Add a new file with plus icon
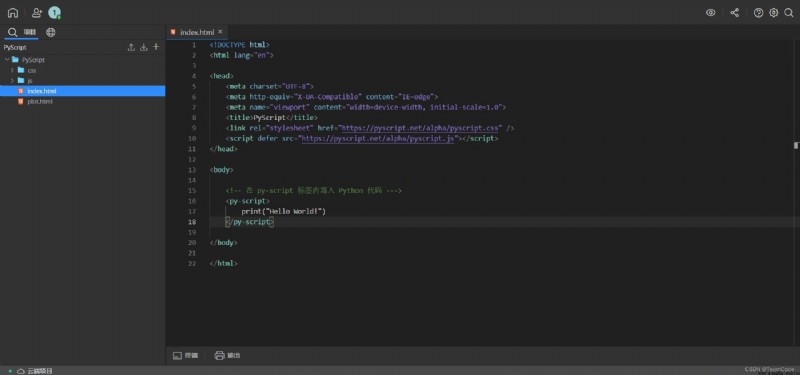This screenshot has height=375, width=800. click(156, 46)
